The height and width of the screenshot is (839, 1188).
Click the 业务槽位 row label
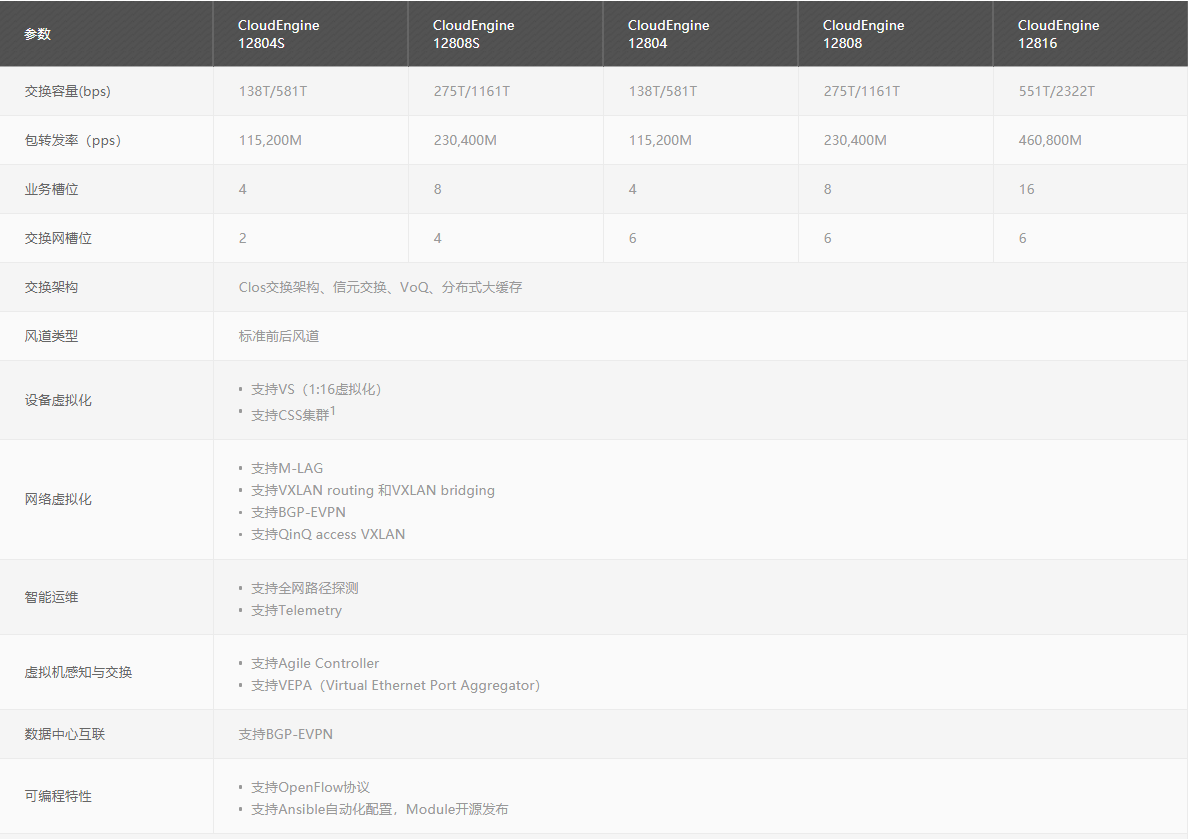(51, 189)
